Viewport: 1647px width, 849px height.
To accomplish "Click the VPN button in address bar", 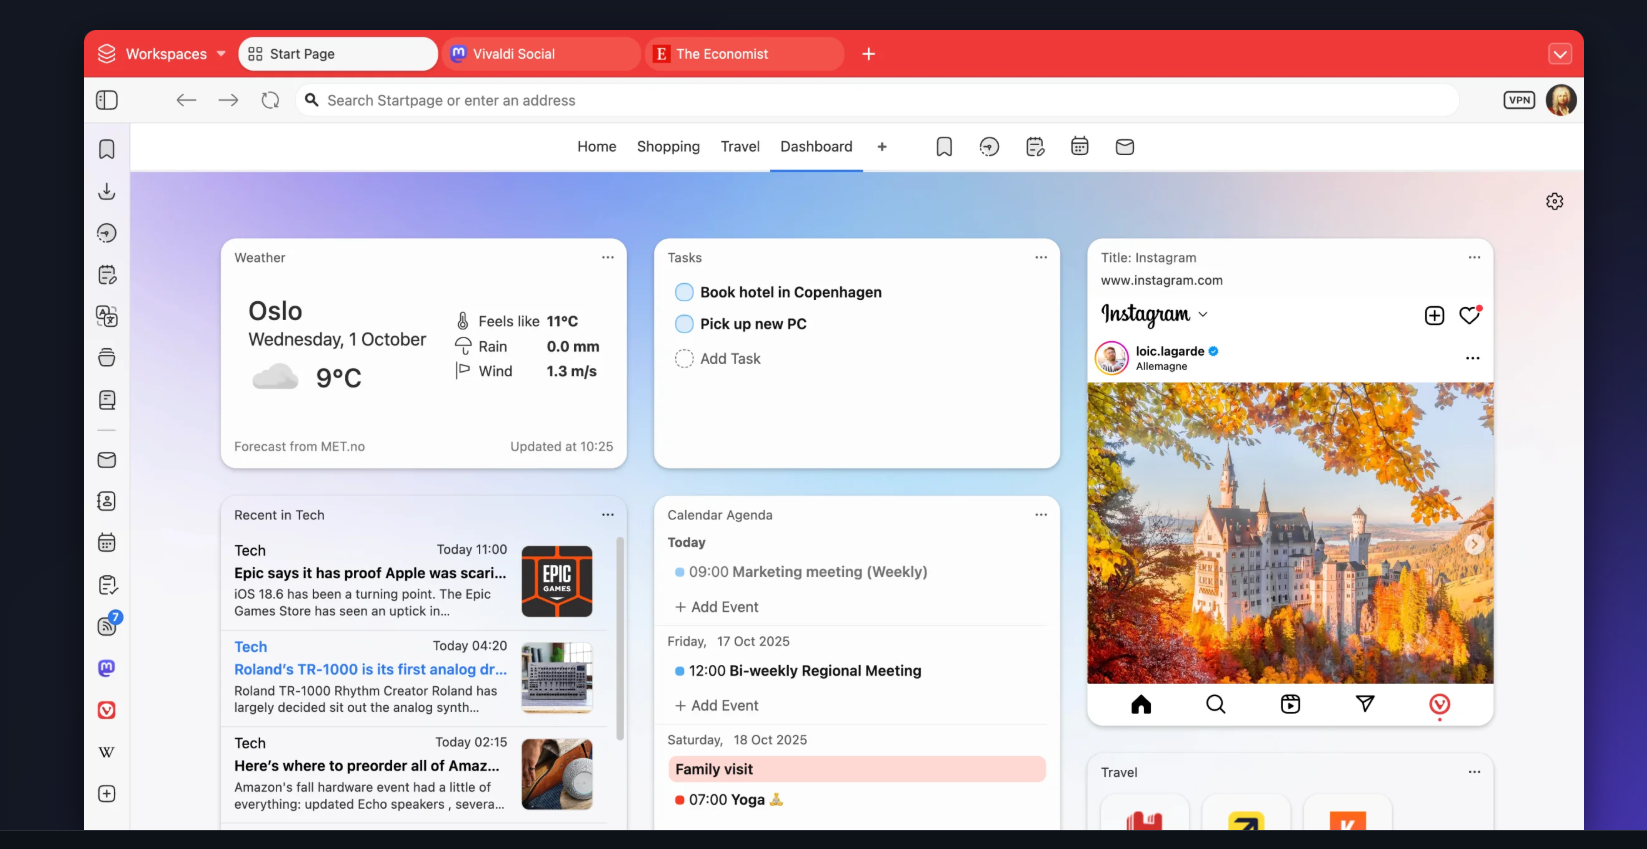I will pos(1519,100).
